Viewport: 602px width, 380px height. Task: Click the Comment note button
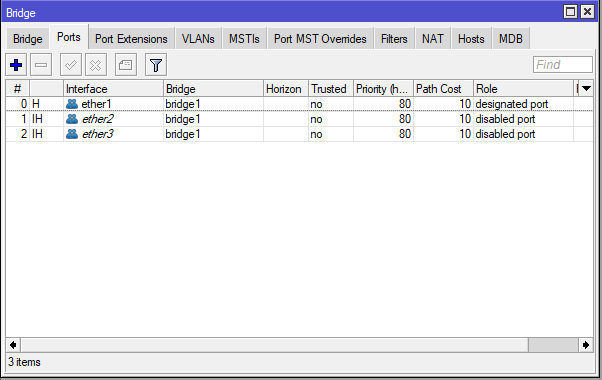pyautogui.click(x=126, y=65)
